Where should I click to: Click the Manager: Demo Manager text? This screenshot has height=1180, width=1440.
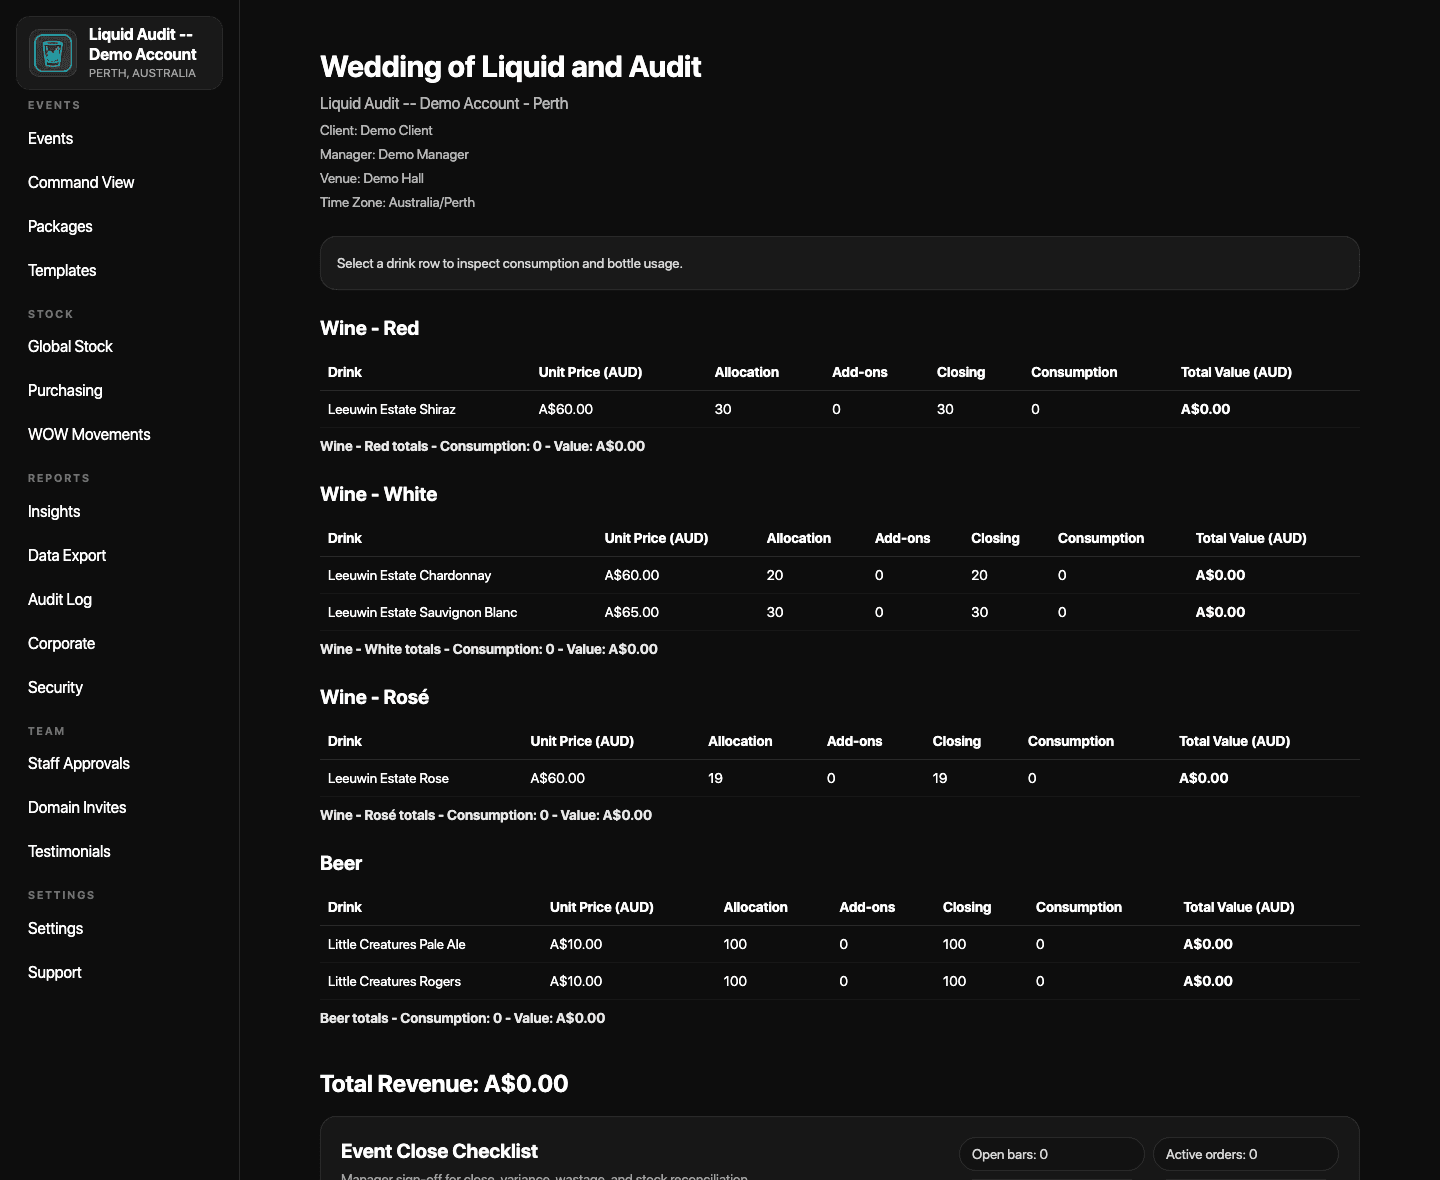394,154
